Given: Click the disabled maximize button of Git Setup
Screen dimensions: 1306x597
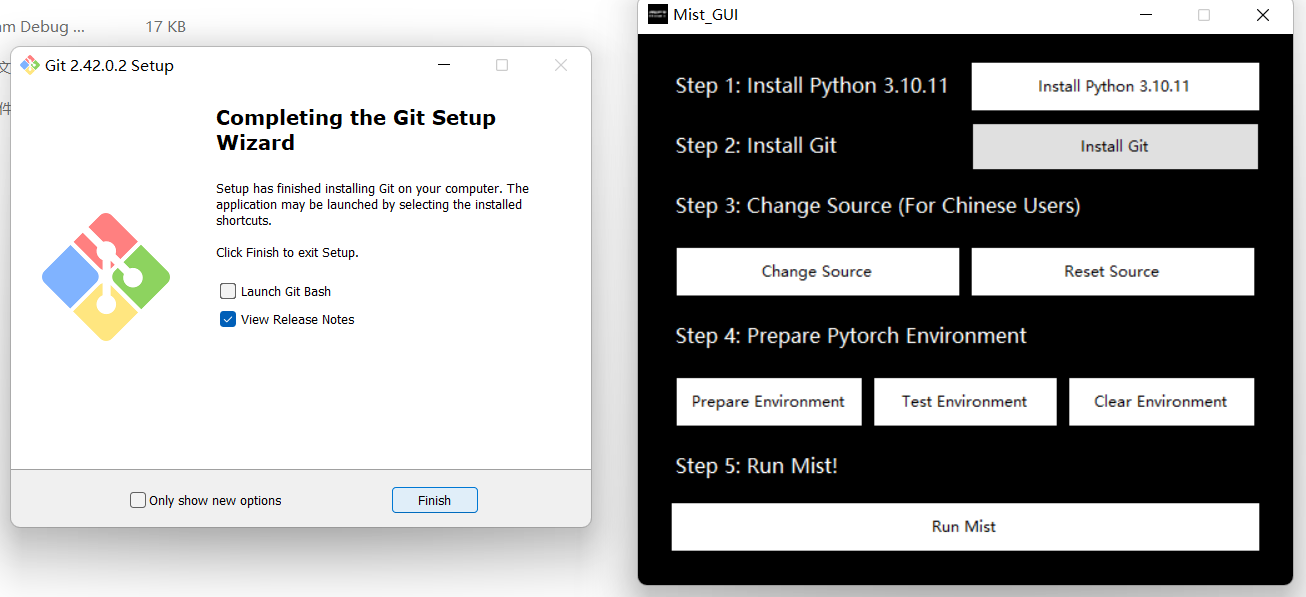Looking at the screenshot, I should point(502,65).
